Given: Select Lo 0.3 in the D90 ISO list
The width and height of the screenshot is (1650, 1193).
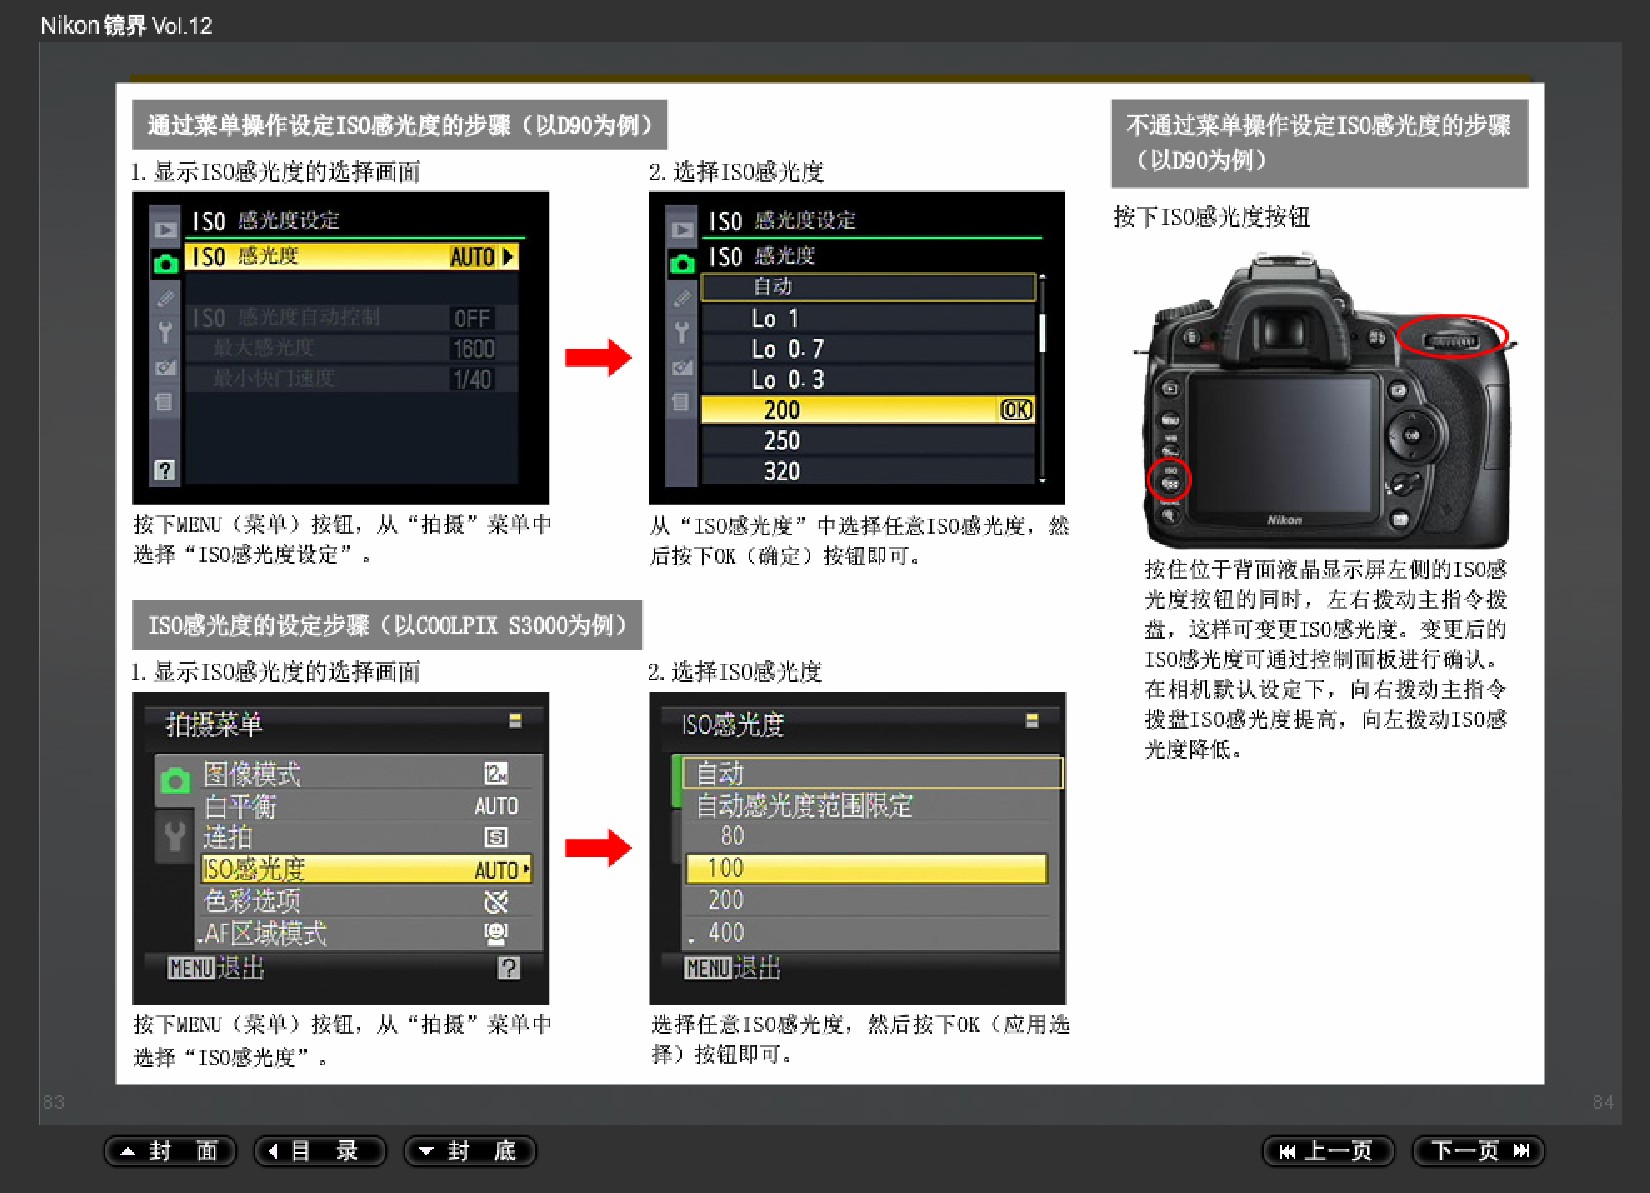Looking at the screenshot, I should (x=868, y=380).
